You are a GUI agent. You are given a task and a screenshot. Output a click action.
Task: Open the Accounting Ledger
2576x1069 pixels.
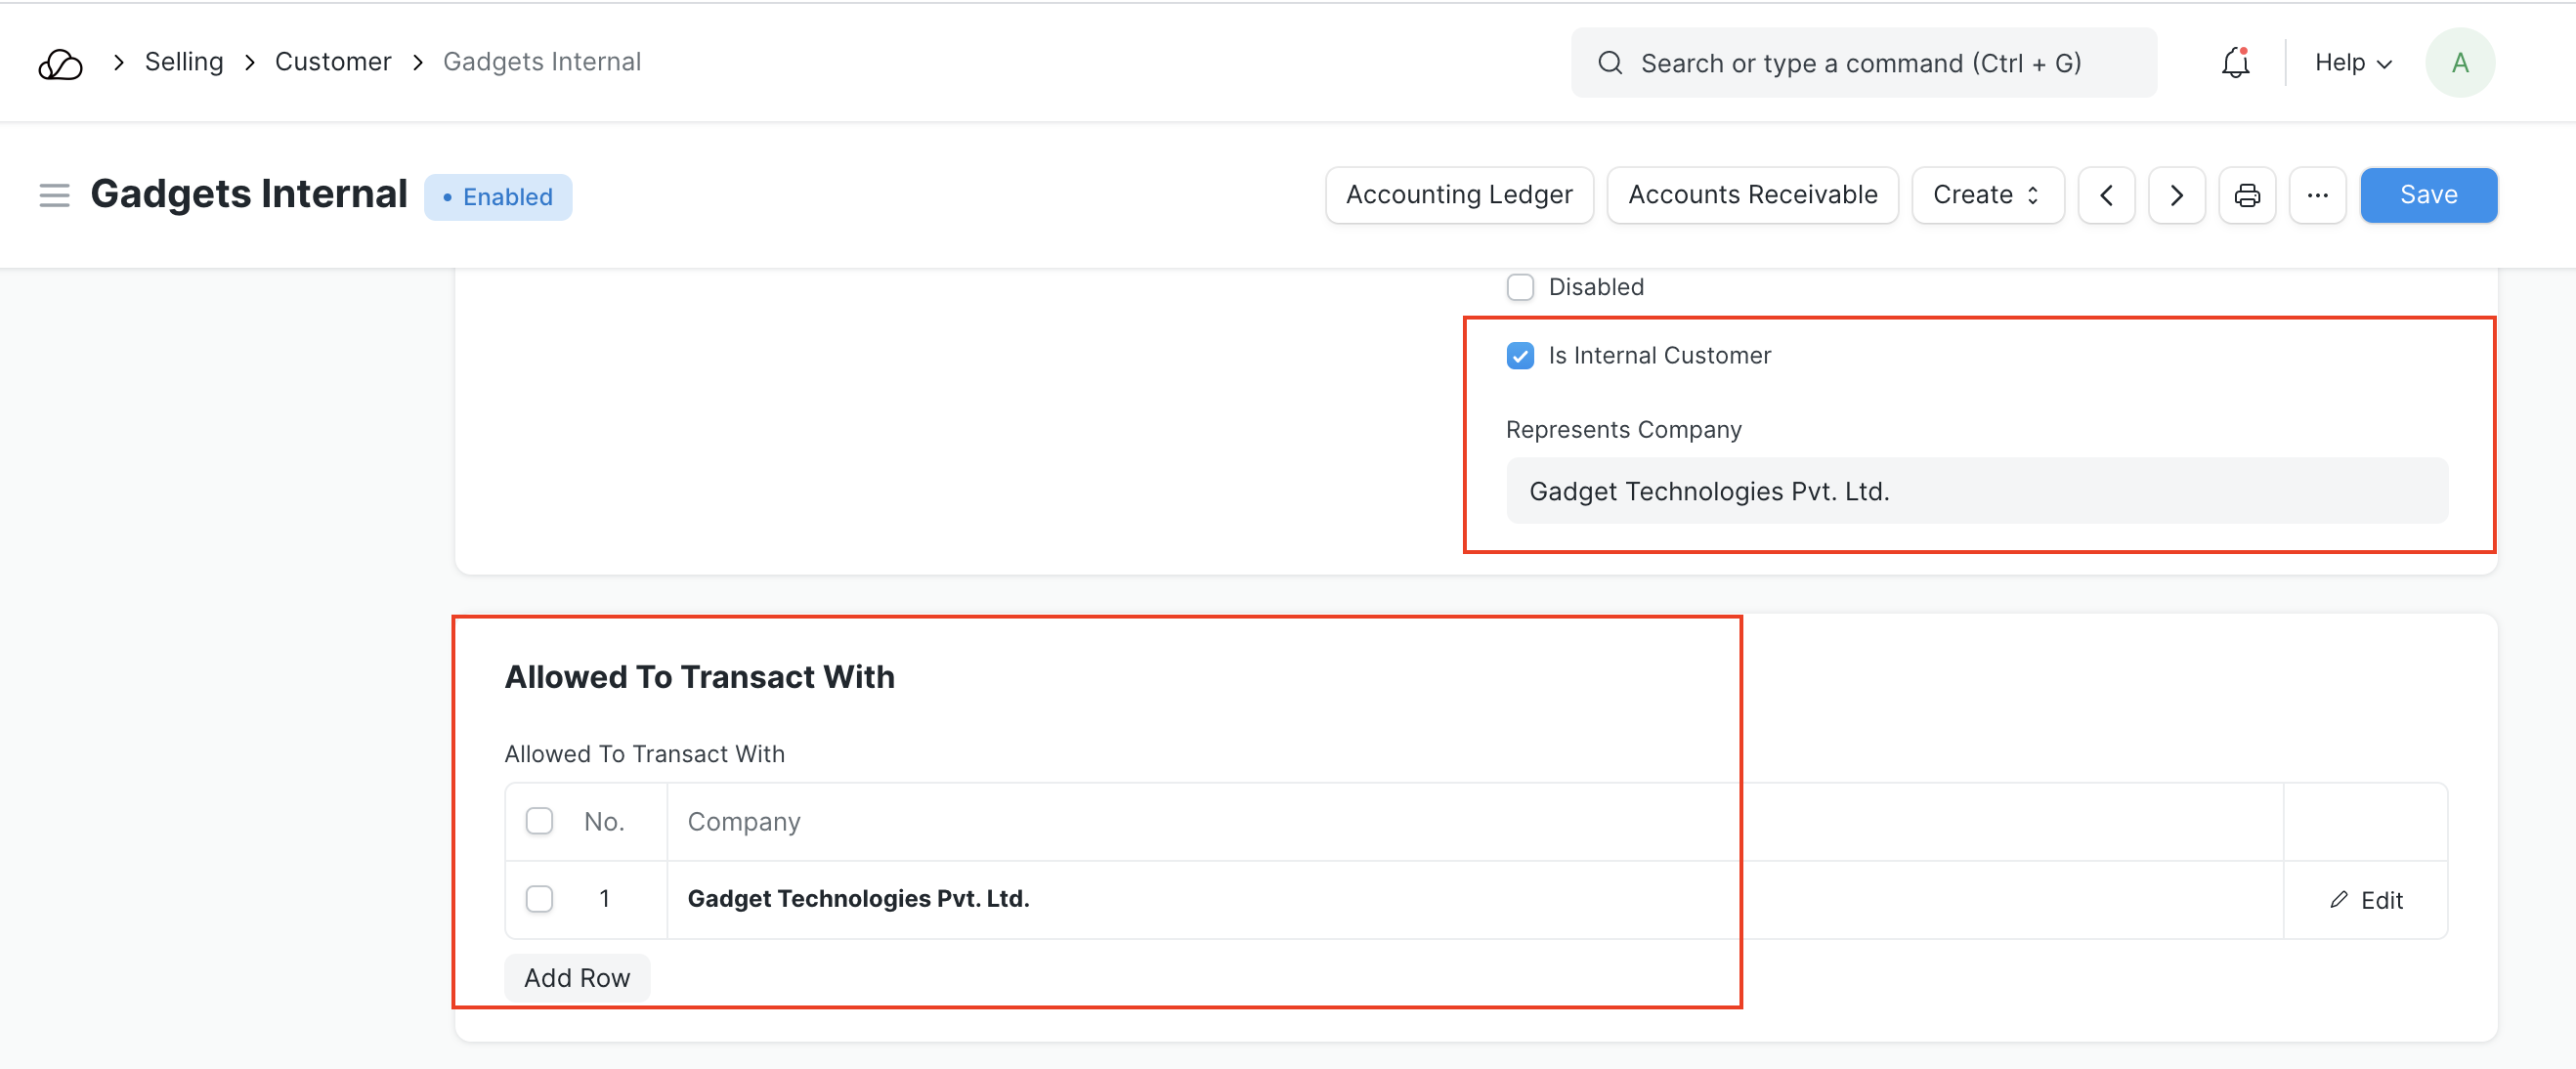click(1459, 195)
